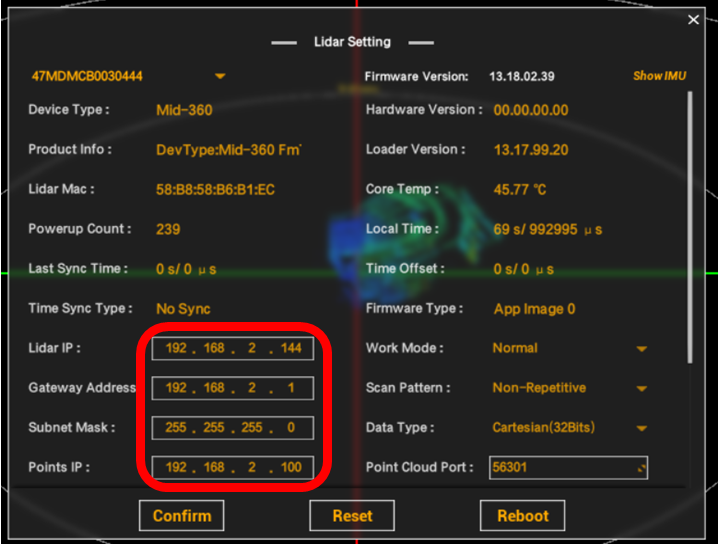
Task: Expand the Work Mode dropdown
Action: [x=641, y=349]
